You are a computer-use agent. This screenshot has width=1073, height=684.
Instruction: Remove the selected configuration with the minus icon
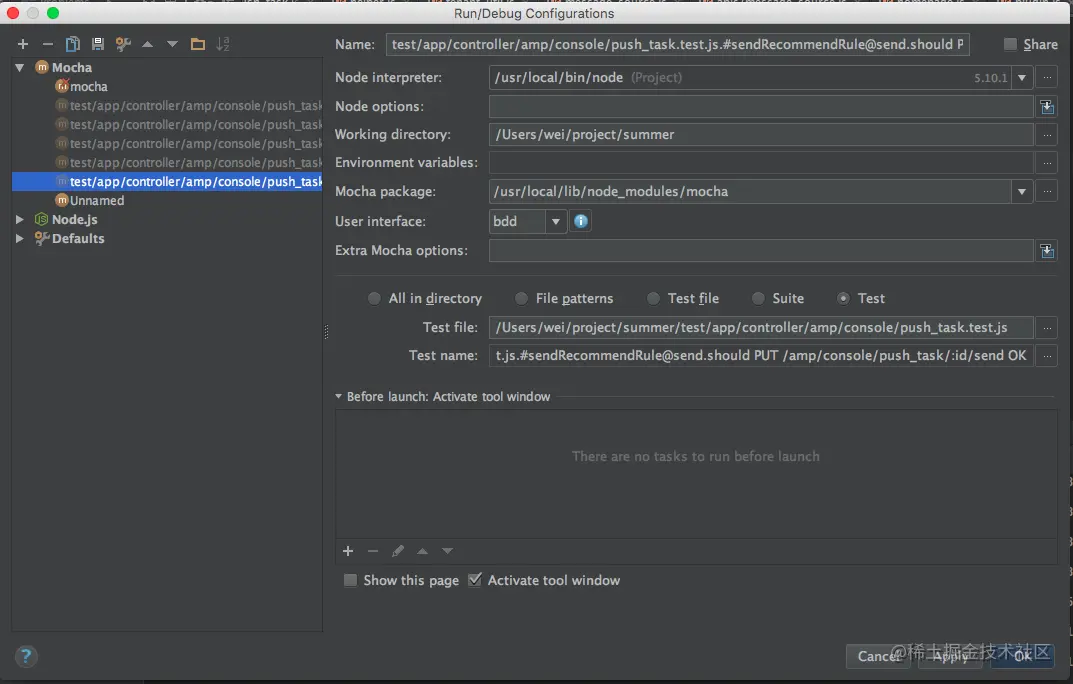tap(47, 44)
